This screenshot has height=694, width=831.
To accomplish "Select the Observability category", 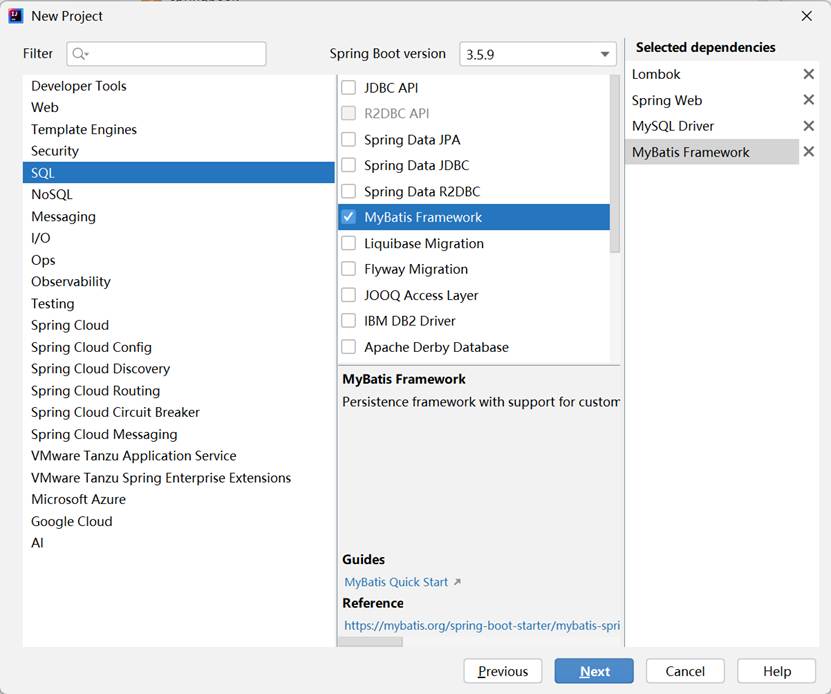I will [x=179, y=282].
